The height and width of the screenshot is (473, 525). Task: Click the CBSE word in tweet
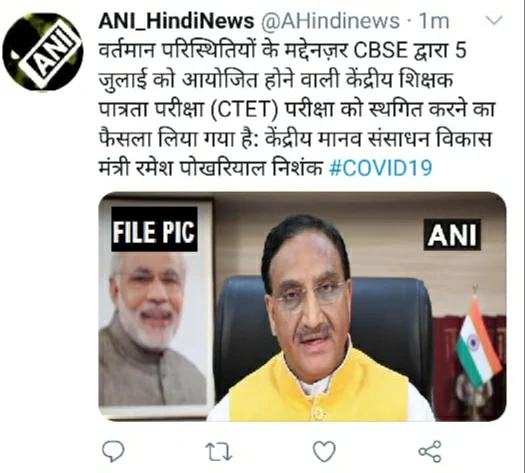[381, 51]
